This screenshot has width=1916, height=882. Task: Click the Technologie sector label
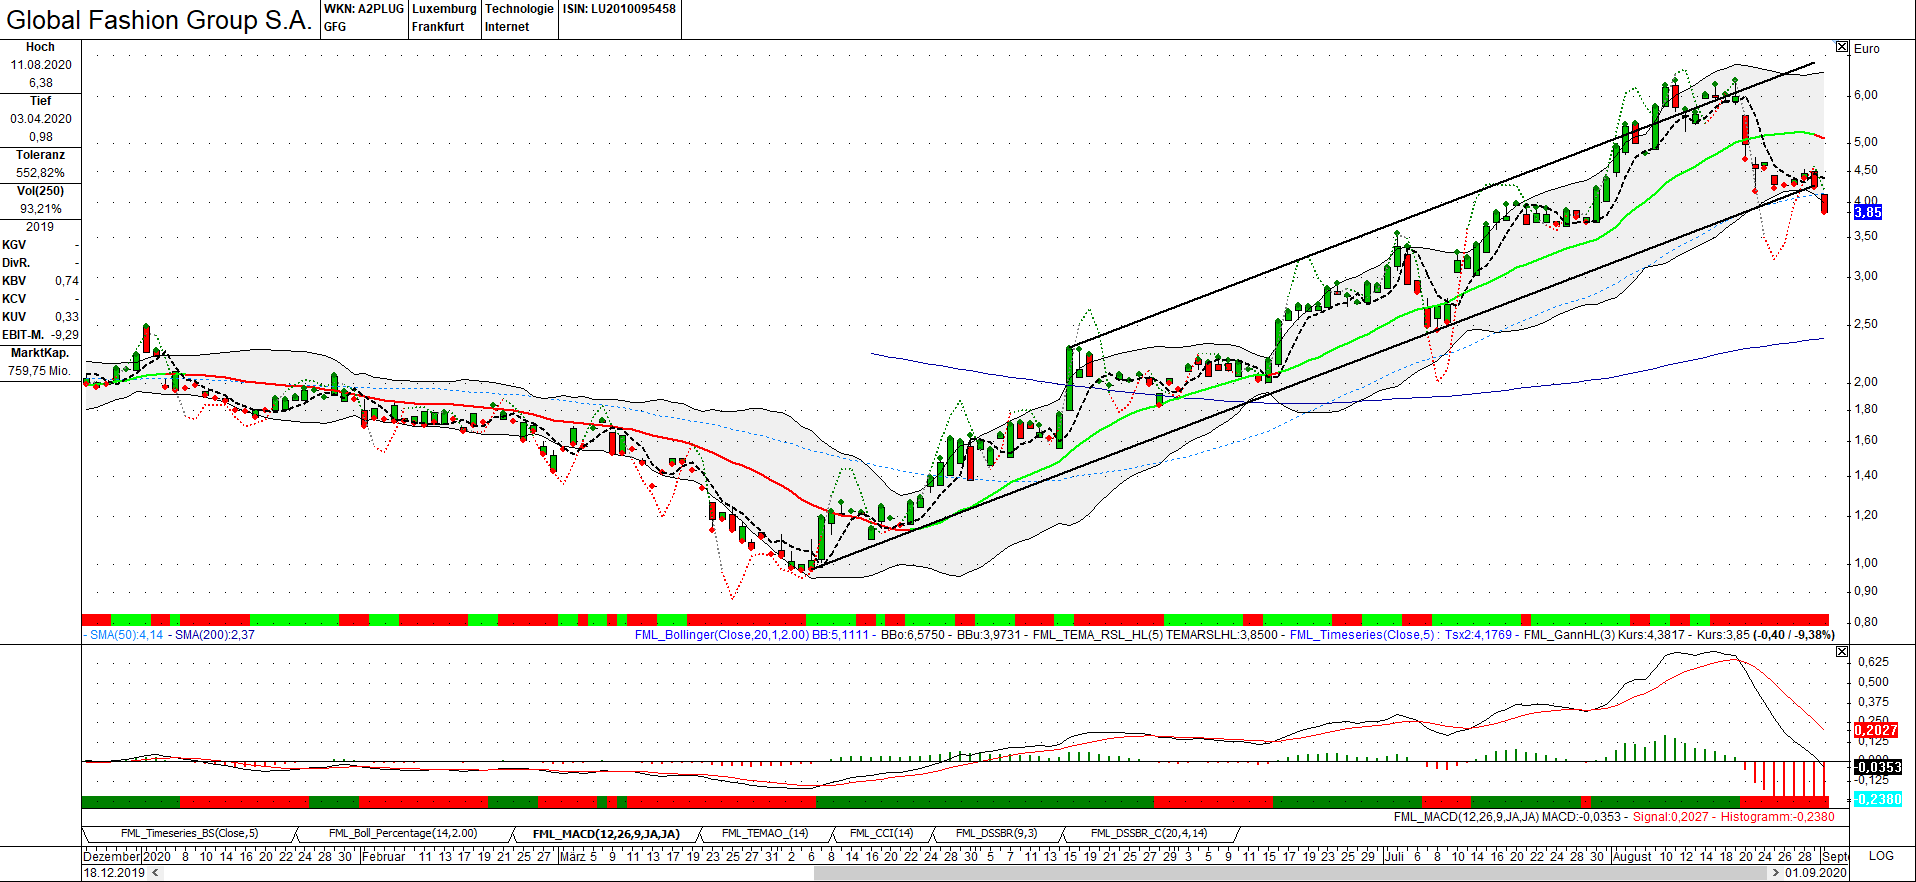pyautogui.click(x=519, y=9)
